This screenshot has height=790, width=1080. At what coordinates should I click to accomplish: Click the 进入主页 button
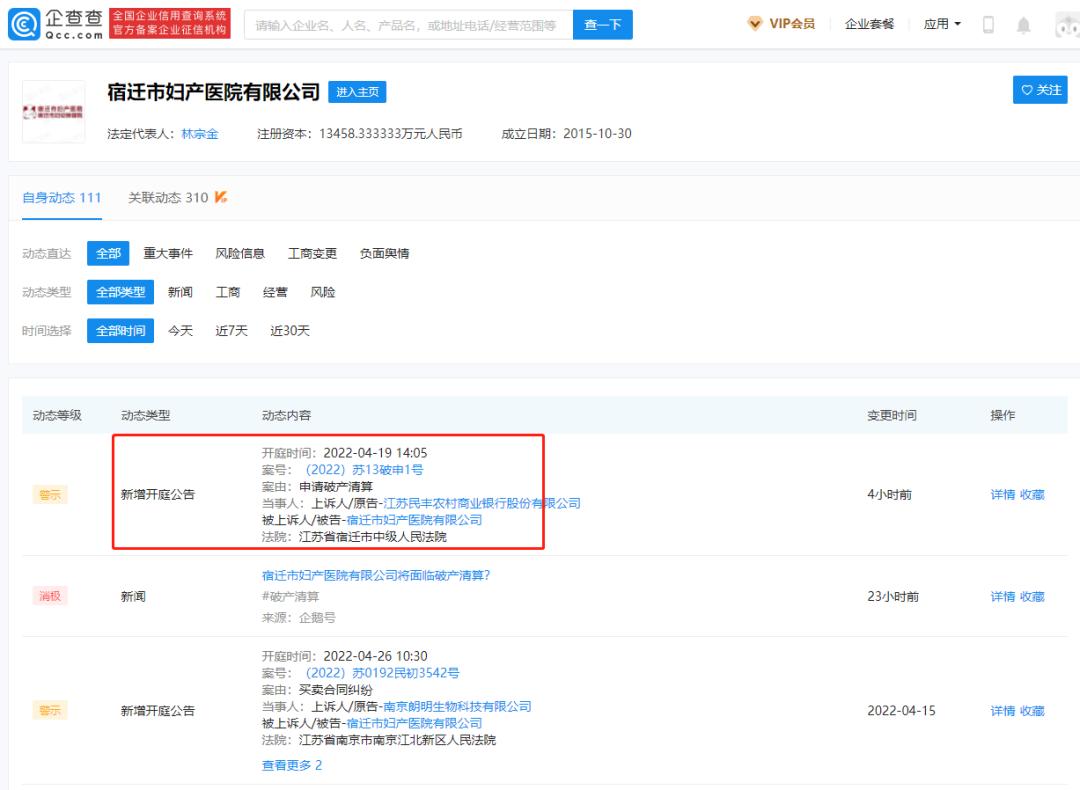tap(357, 91)
